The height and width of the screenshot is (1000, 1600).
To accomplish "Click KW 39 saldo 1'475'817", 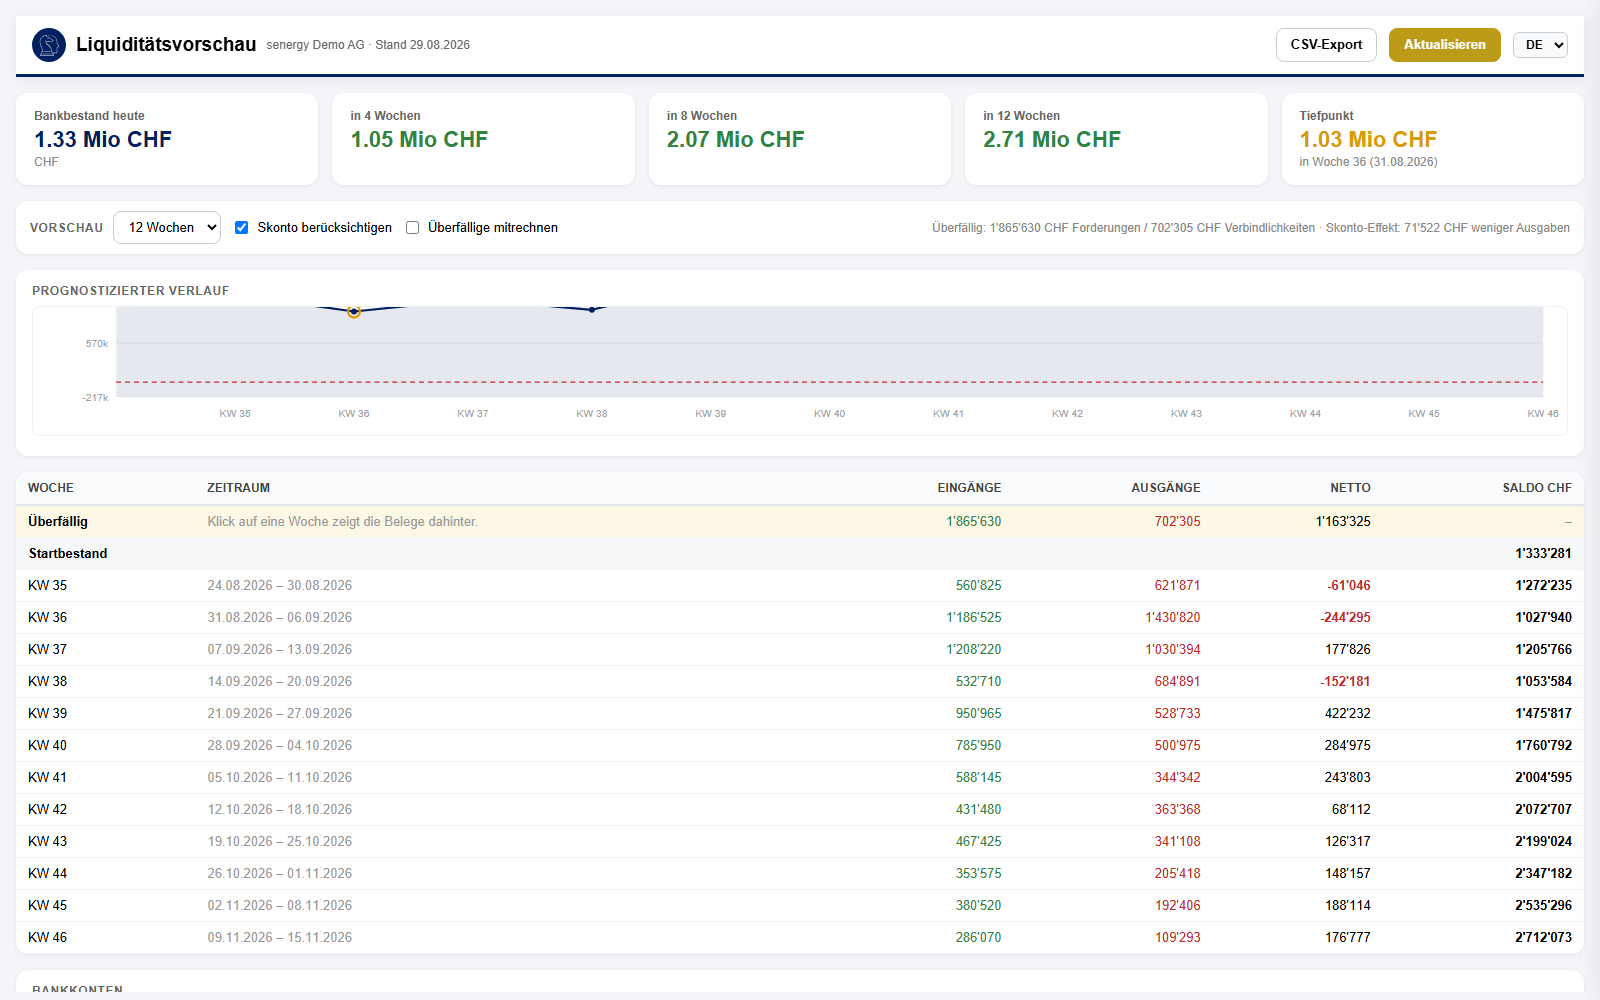I will pyautogui.click(x=1543, y=714).
